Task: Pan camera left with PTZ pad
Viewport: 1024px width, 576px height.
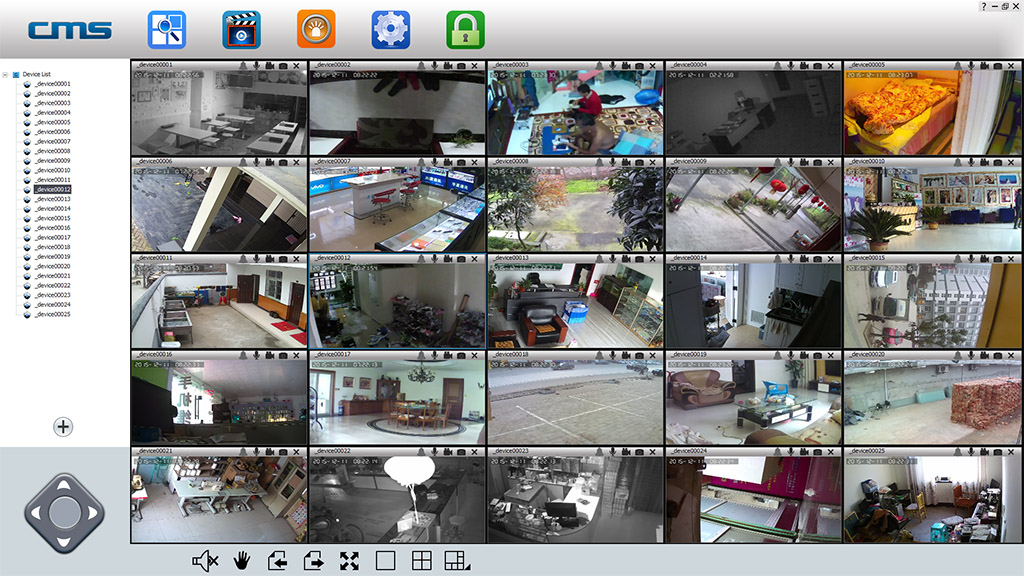Action: pyautogui.click(x=35, y=513)
